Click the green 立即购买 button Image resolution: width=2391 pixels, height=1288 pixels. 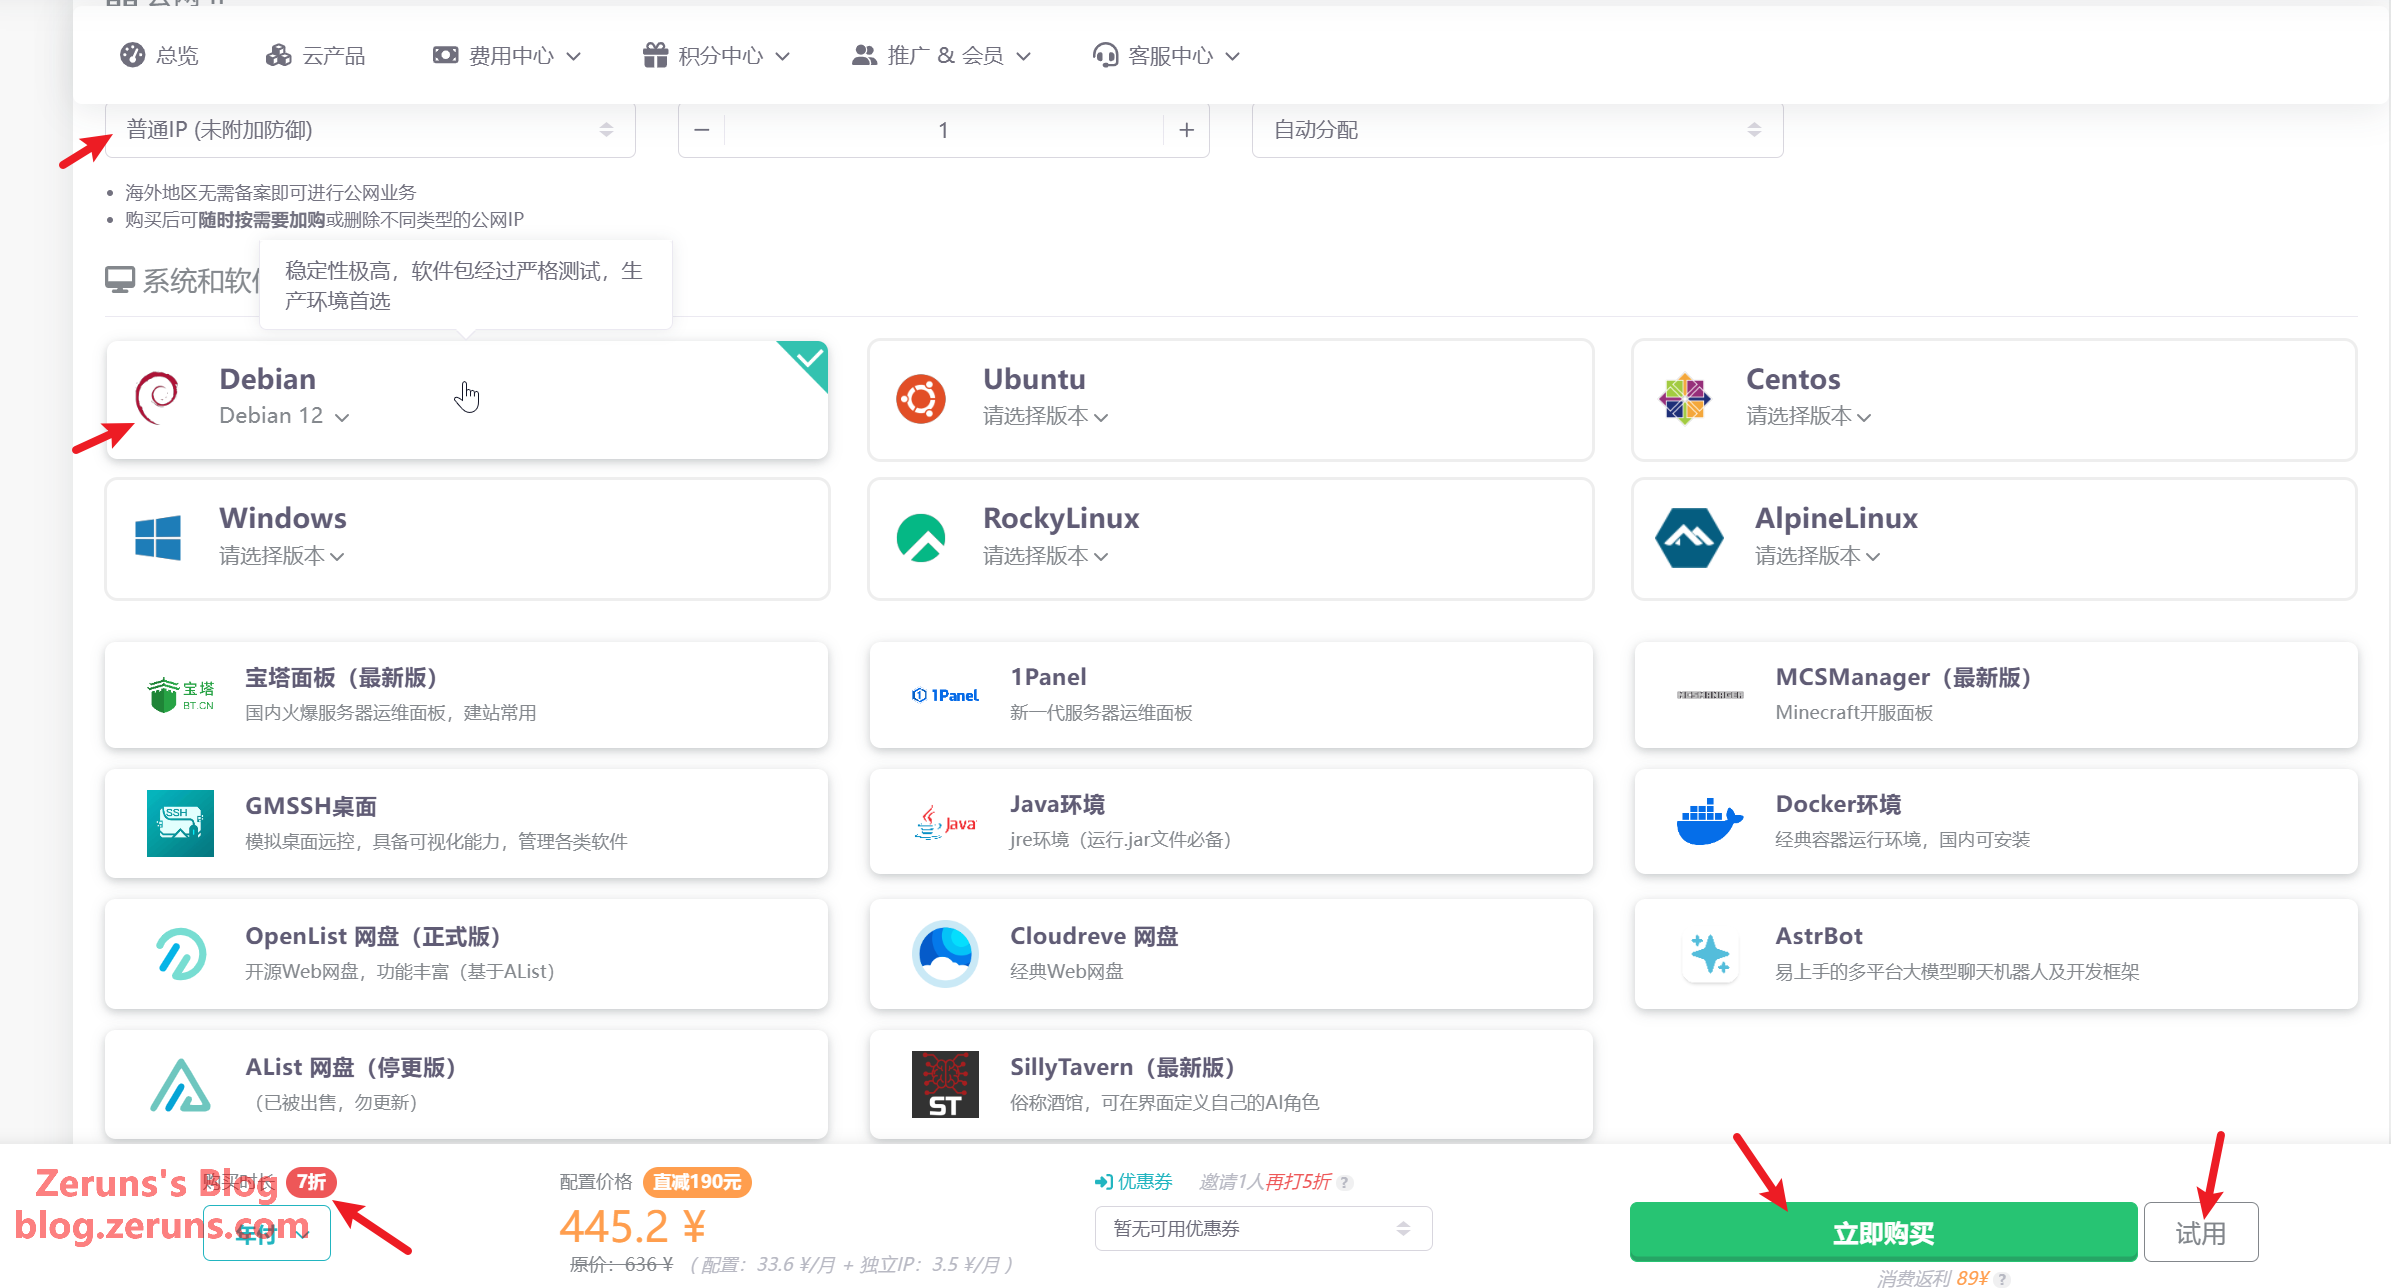coord(1882,1232)
